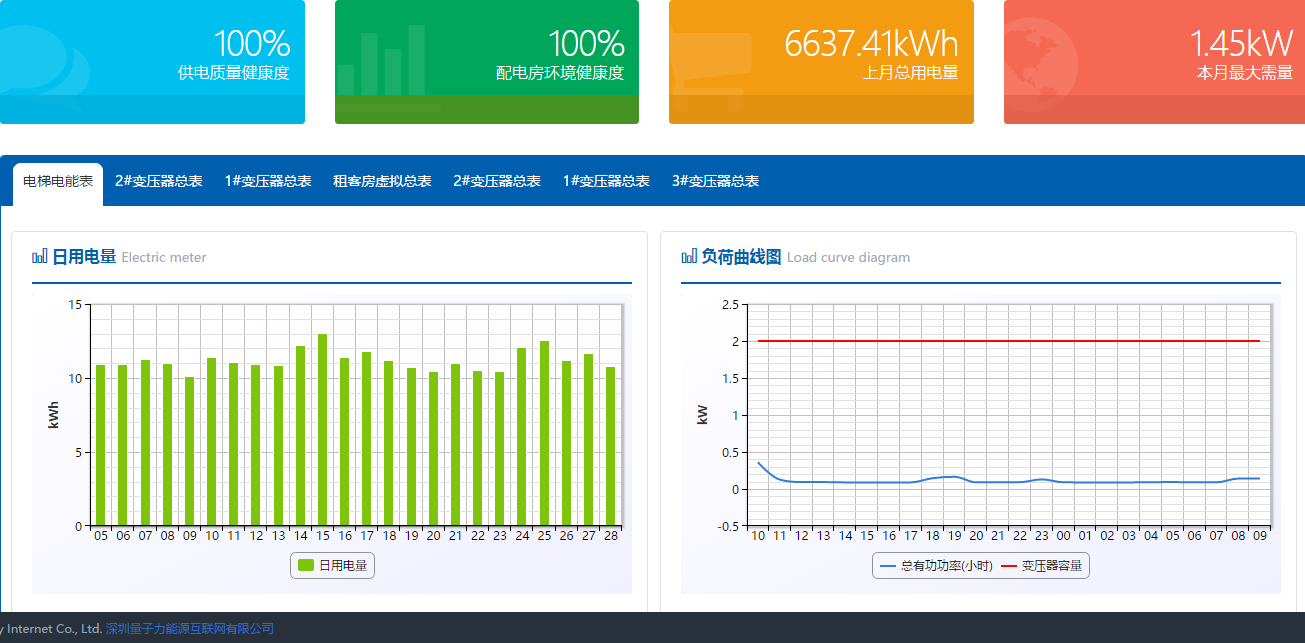Open the 租客房虚拟总表 tab
The height and width of the screenshot is (643, 1305).
click(382, 181)
